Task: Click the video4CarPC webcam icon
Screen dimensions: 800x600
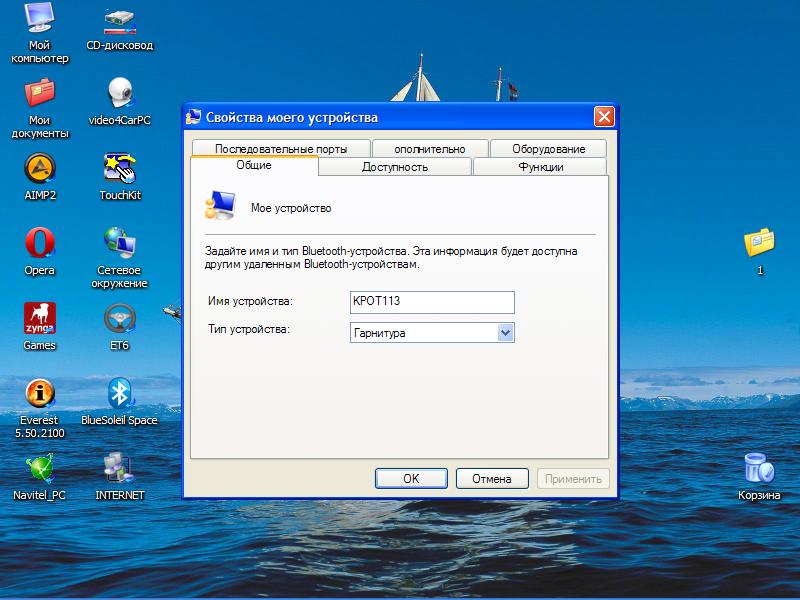Action: click(120, 92)
